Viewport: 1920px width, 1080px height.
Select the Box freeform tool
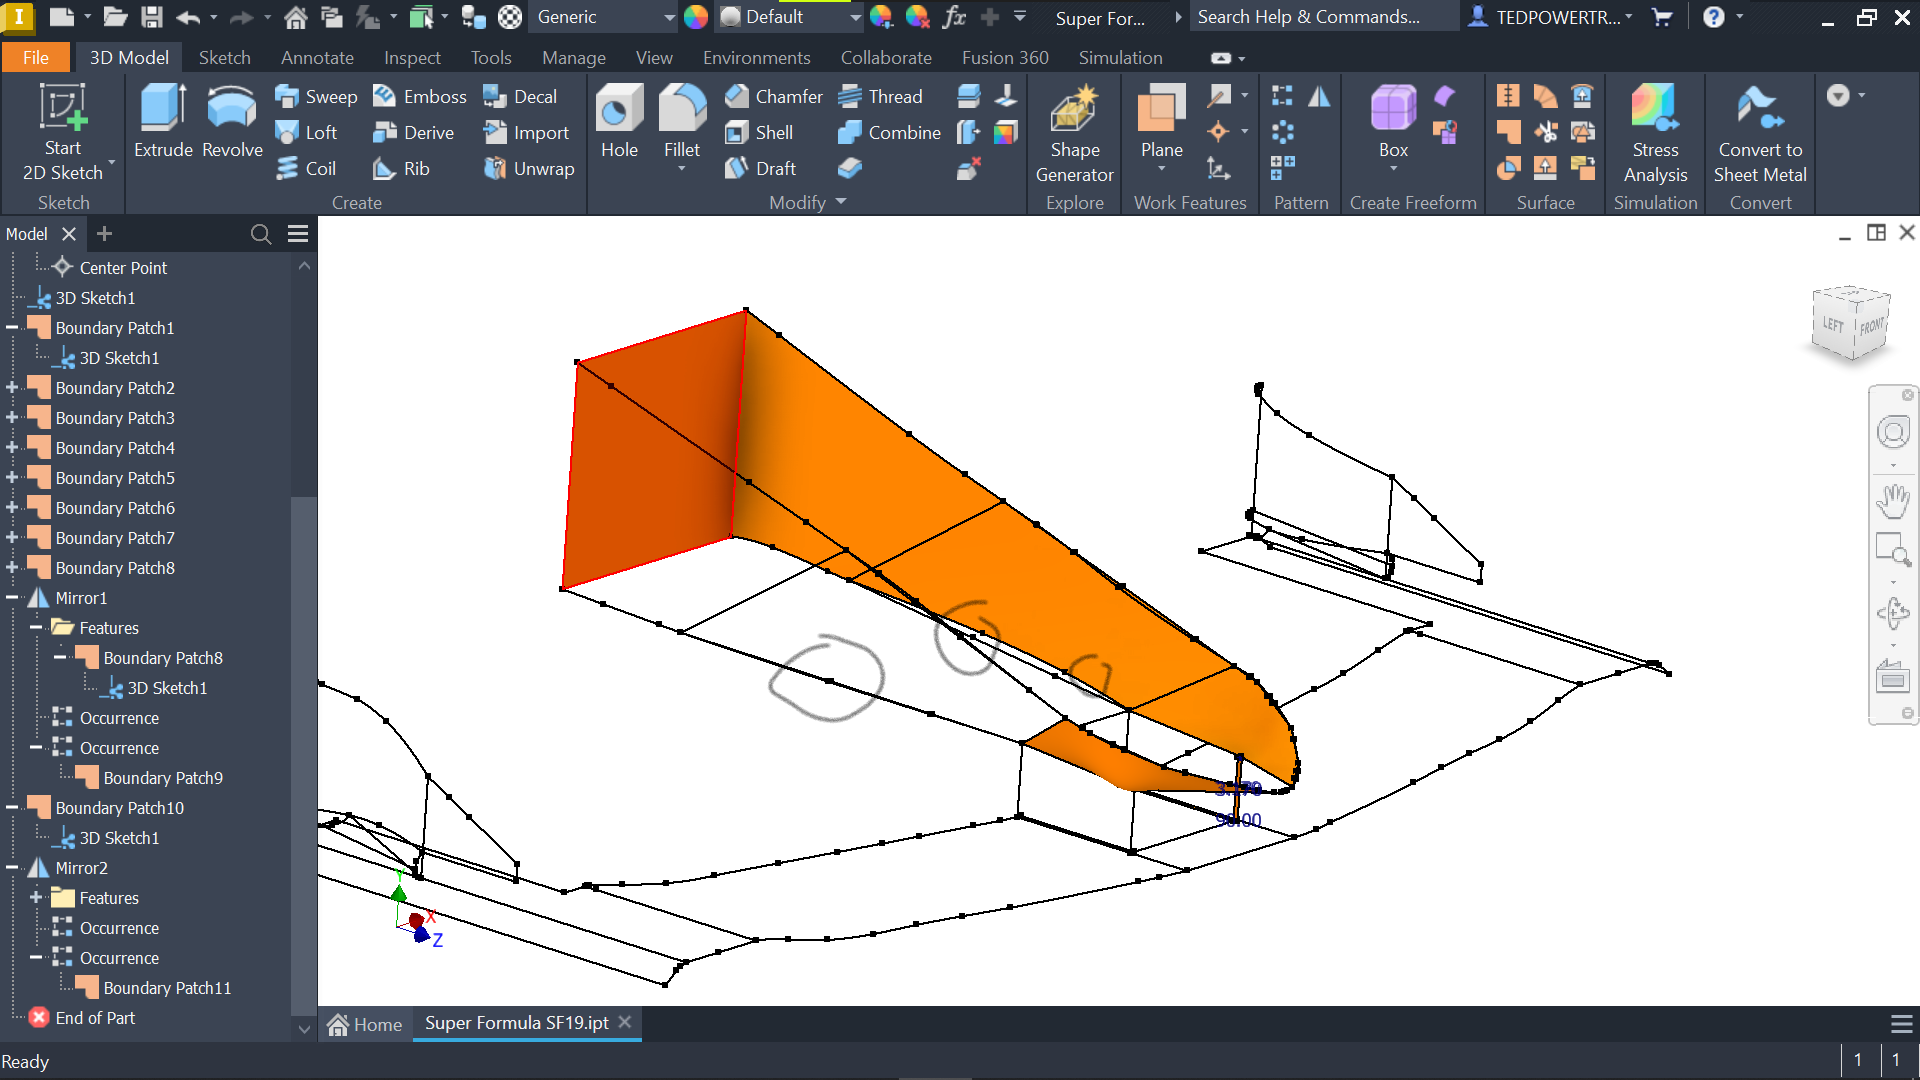pos(1392,120)
